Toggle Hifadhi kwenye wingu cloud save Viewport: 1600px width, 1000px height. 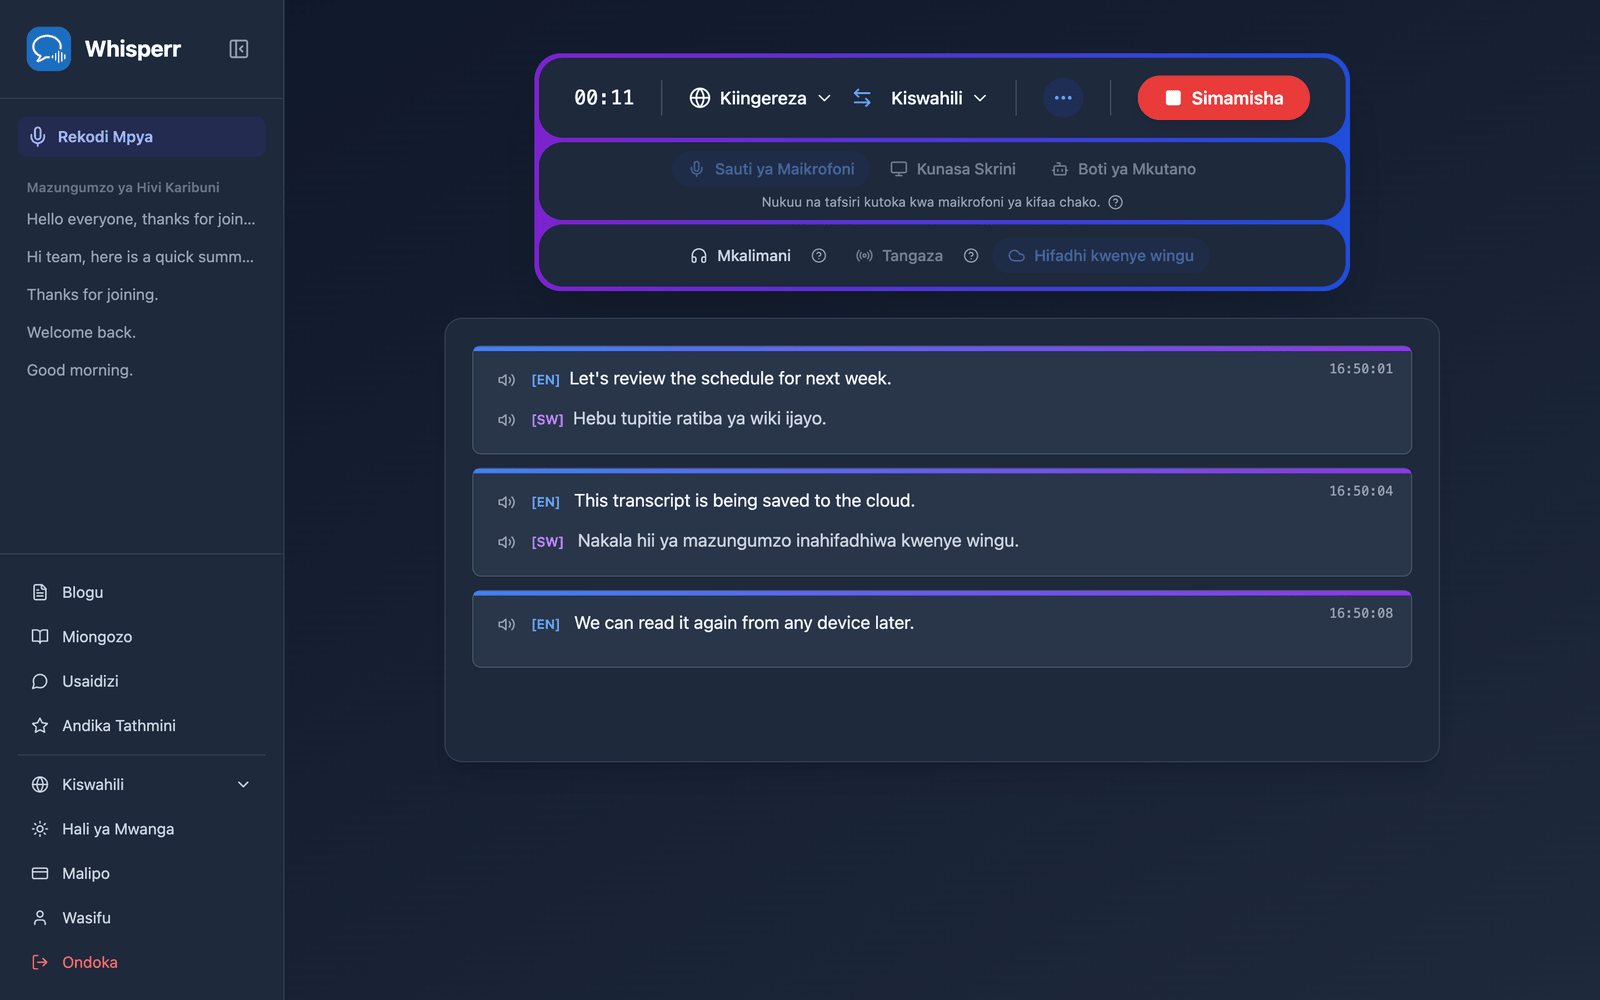click(x=1101, y=256)
